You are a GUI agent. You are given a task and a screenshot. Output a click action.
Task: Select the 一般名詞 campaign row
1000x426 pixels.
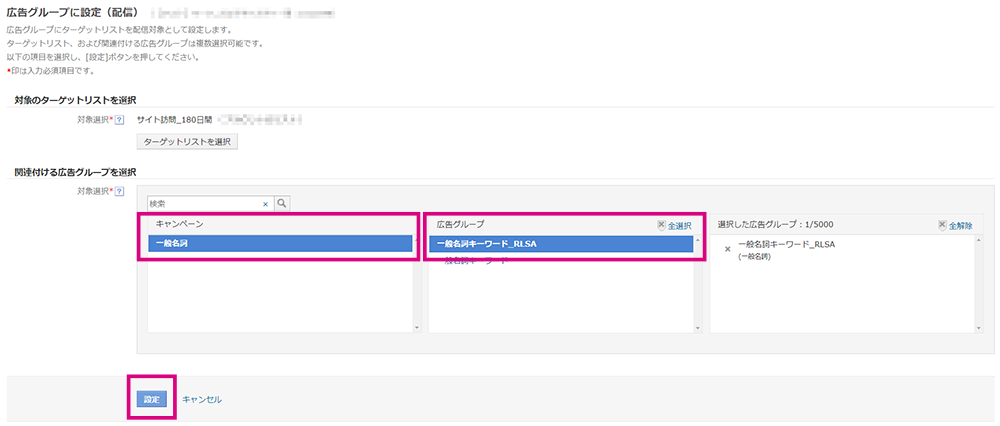tap(281, 244)
